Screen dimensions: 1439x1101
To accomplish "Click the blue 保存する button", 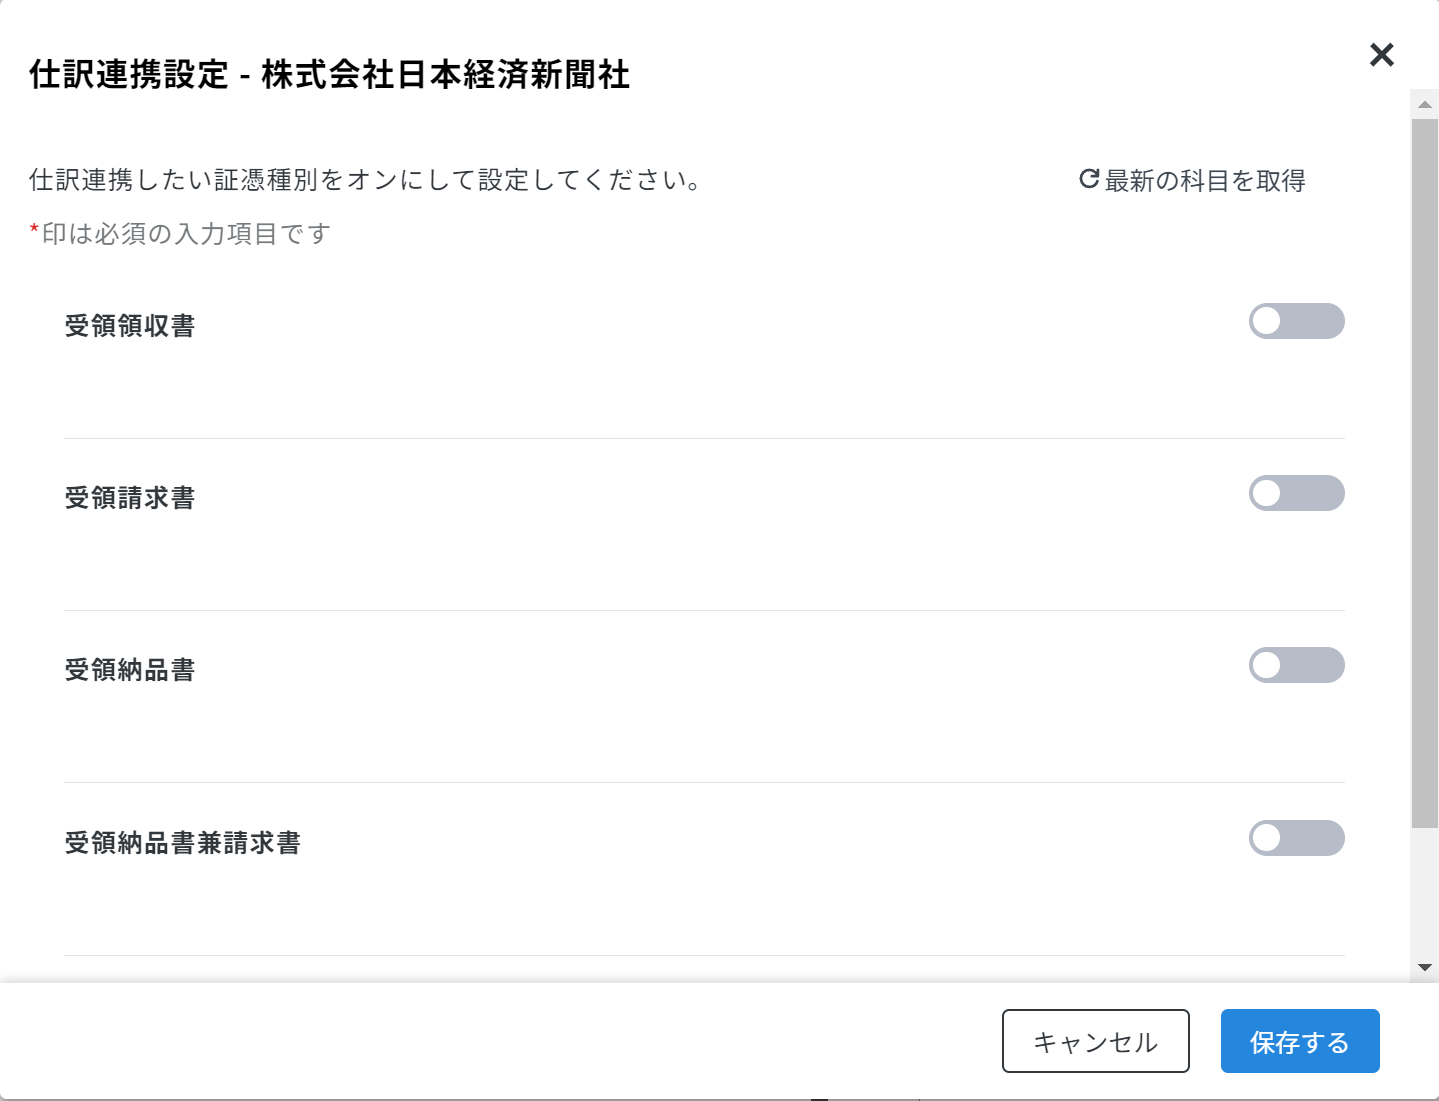I will (1300, 1041).
